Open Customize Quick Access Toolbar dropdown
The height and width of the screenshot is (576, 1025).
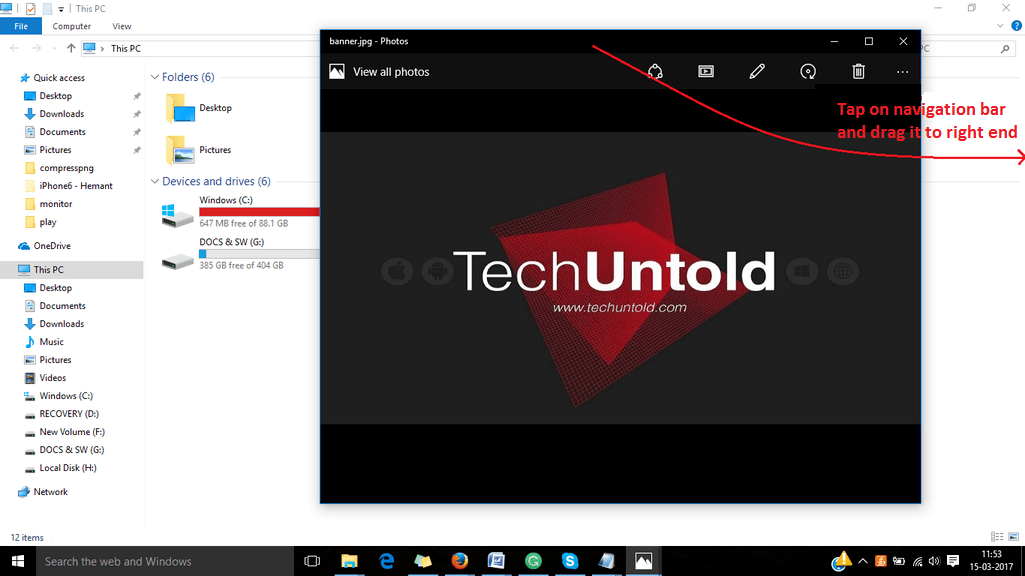pos(61,9)
